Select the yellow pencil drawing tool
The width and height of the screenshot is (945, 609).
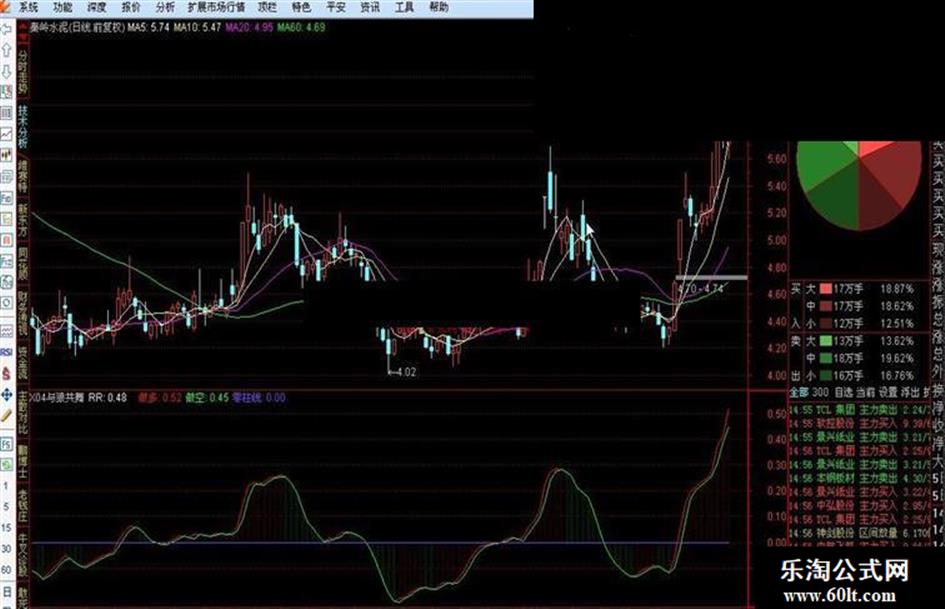pos(7,415)
